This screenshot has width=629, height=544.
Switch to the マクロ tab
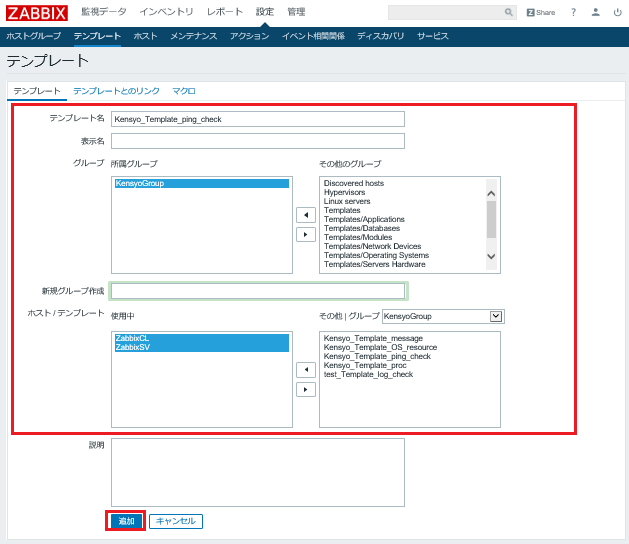click(184, 91)
